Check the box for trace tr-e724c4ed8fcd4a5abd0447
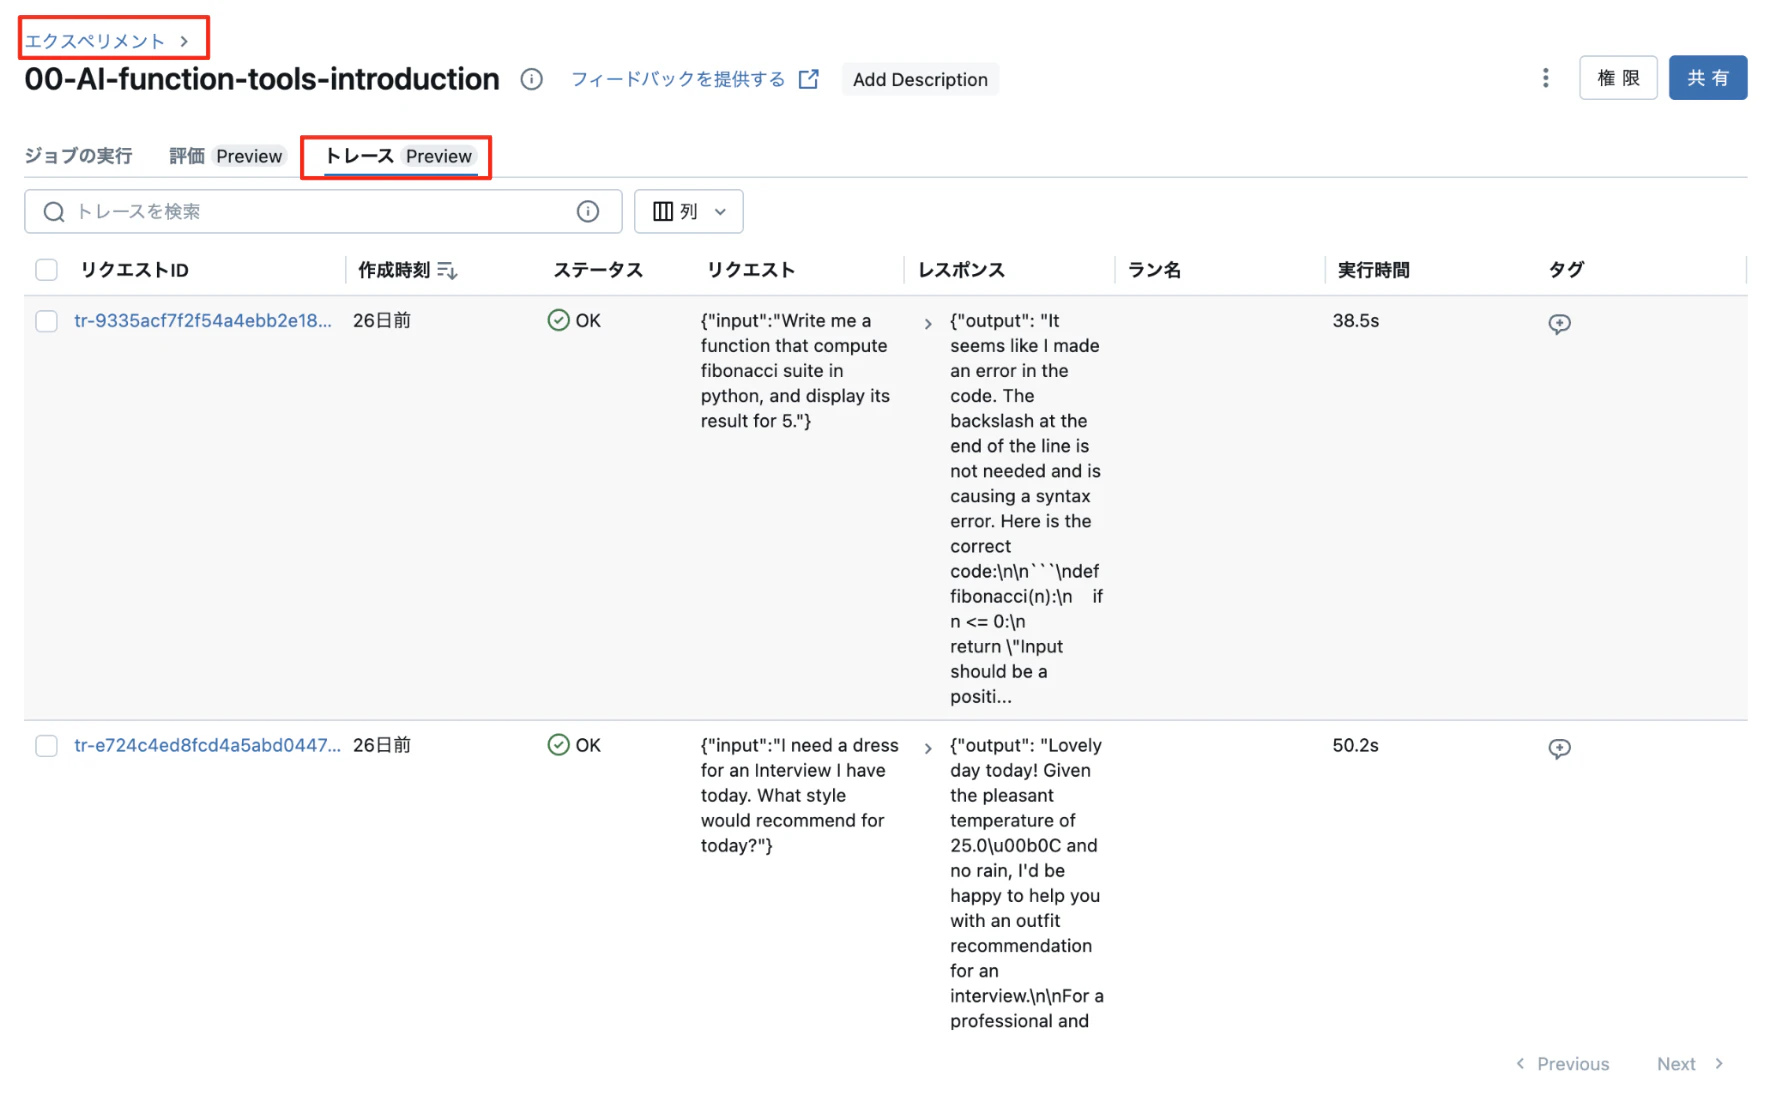 tap(46, 746)
